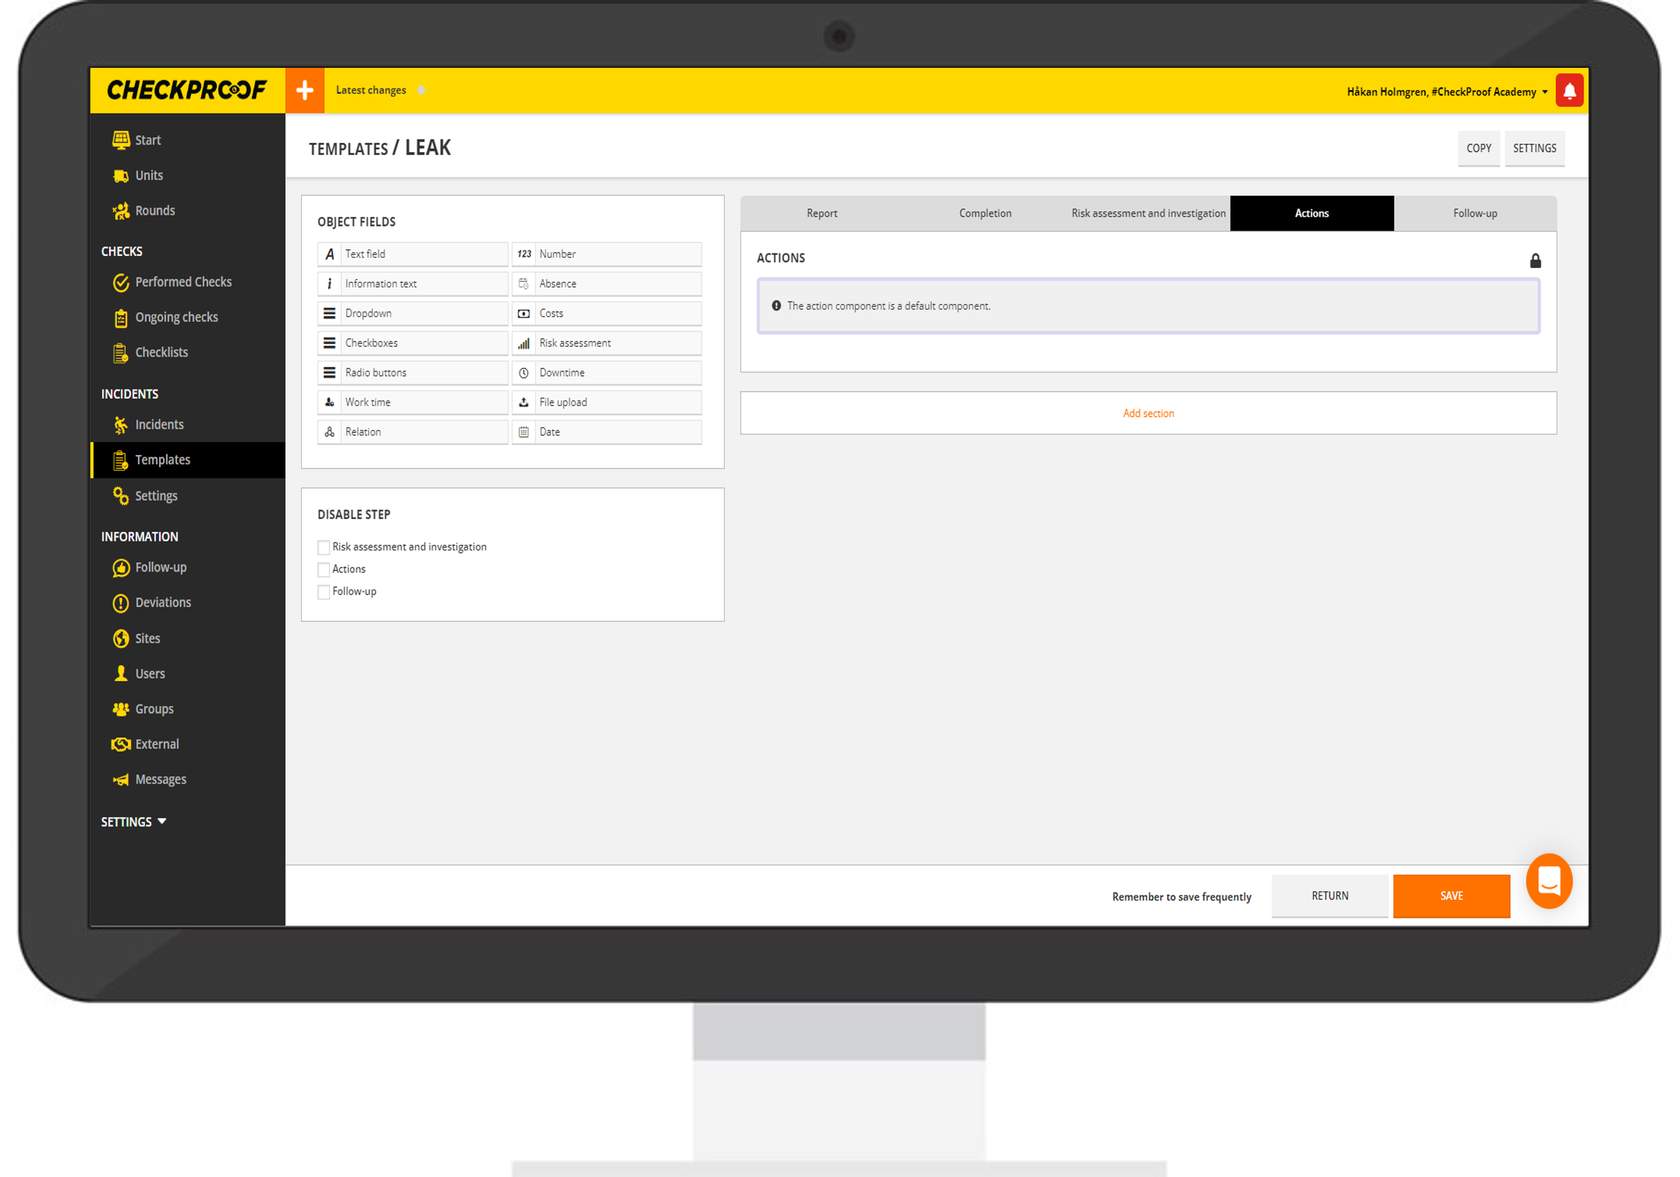
Task: Click the Add section link
Action: (x=1148, y=413)
